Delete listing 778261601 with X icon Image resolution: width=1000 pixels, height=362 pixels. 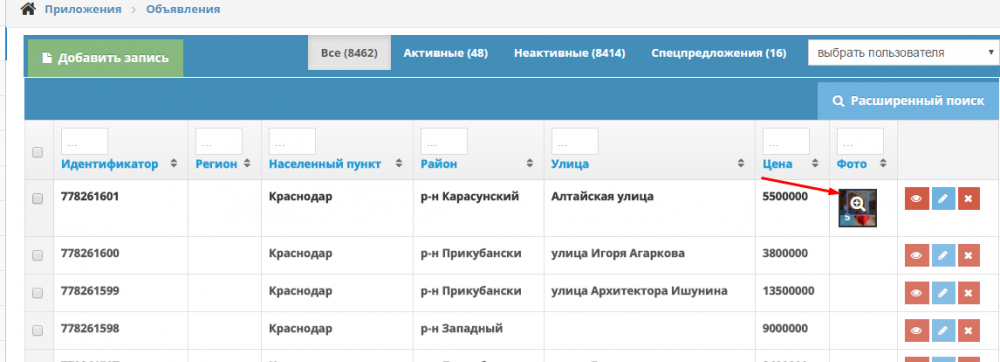pyautogui.click(x=969, y=199)
